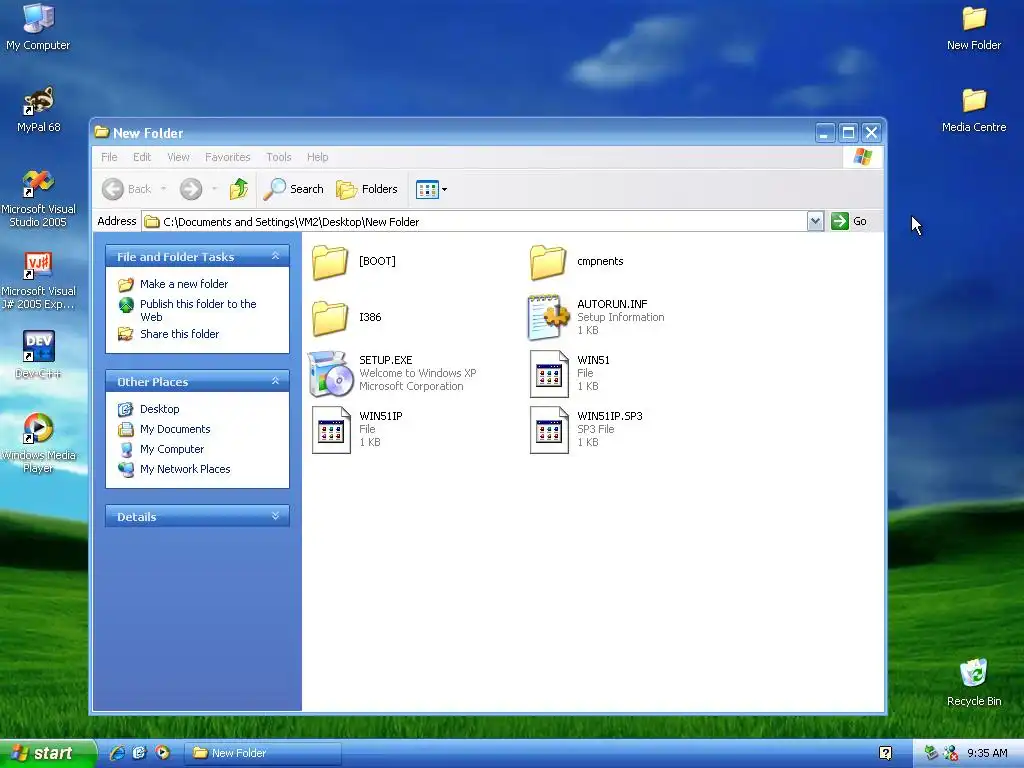This screenshot has height=768, width=1024.
Task: Click the Safely Remove Hardware tray icon
Action: 931,753
